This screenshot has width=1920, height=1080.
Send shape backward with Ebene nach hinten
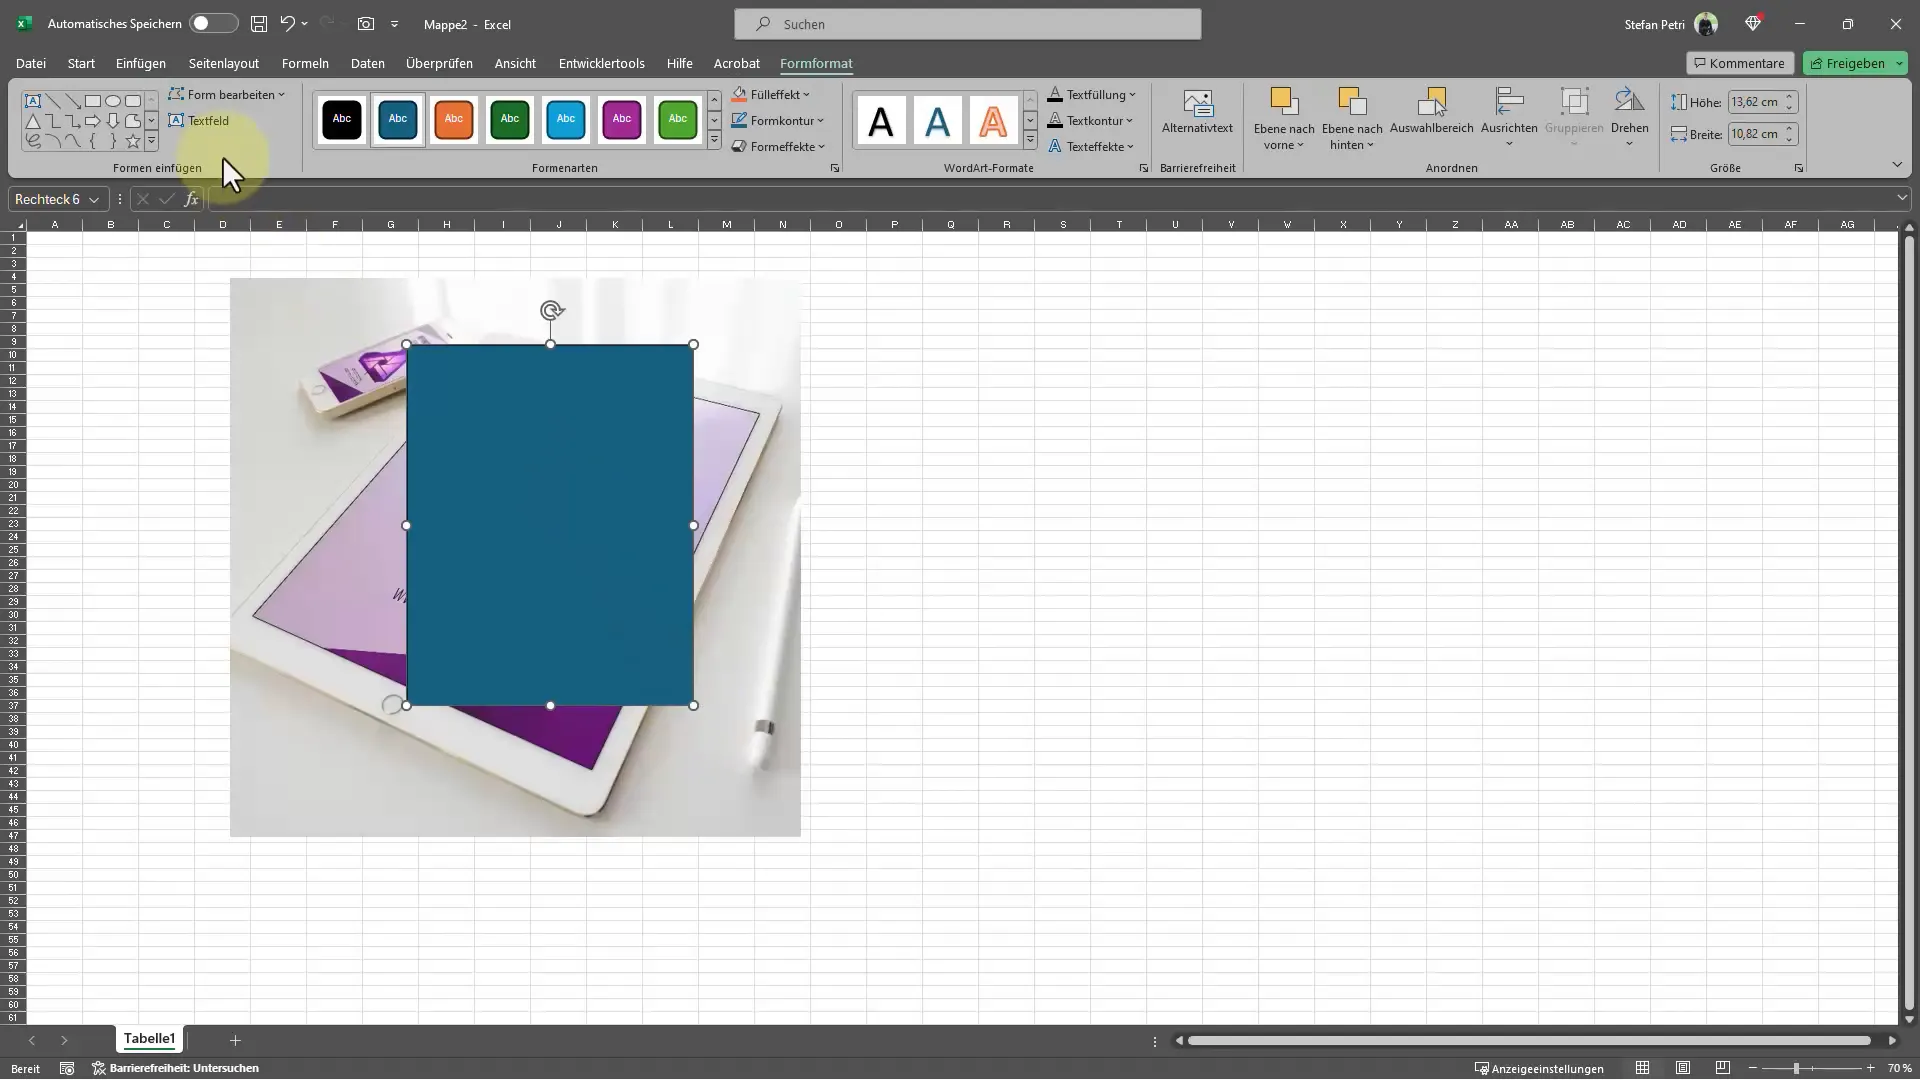point(1352,119)
